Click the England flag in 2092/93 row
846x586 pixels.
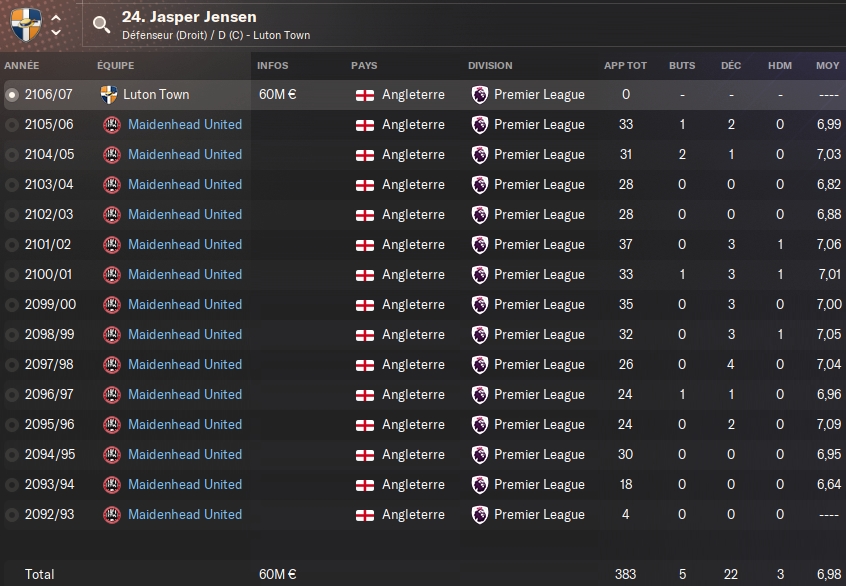(365, 515)
